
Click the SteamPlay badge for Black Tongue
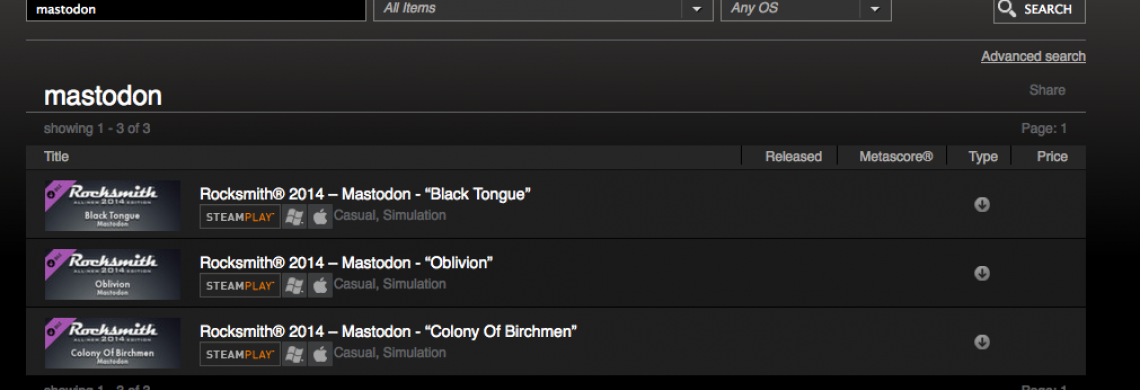pos(240,216)
